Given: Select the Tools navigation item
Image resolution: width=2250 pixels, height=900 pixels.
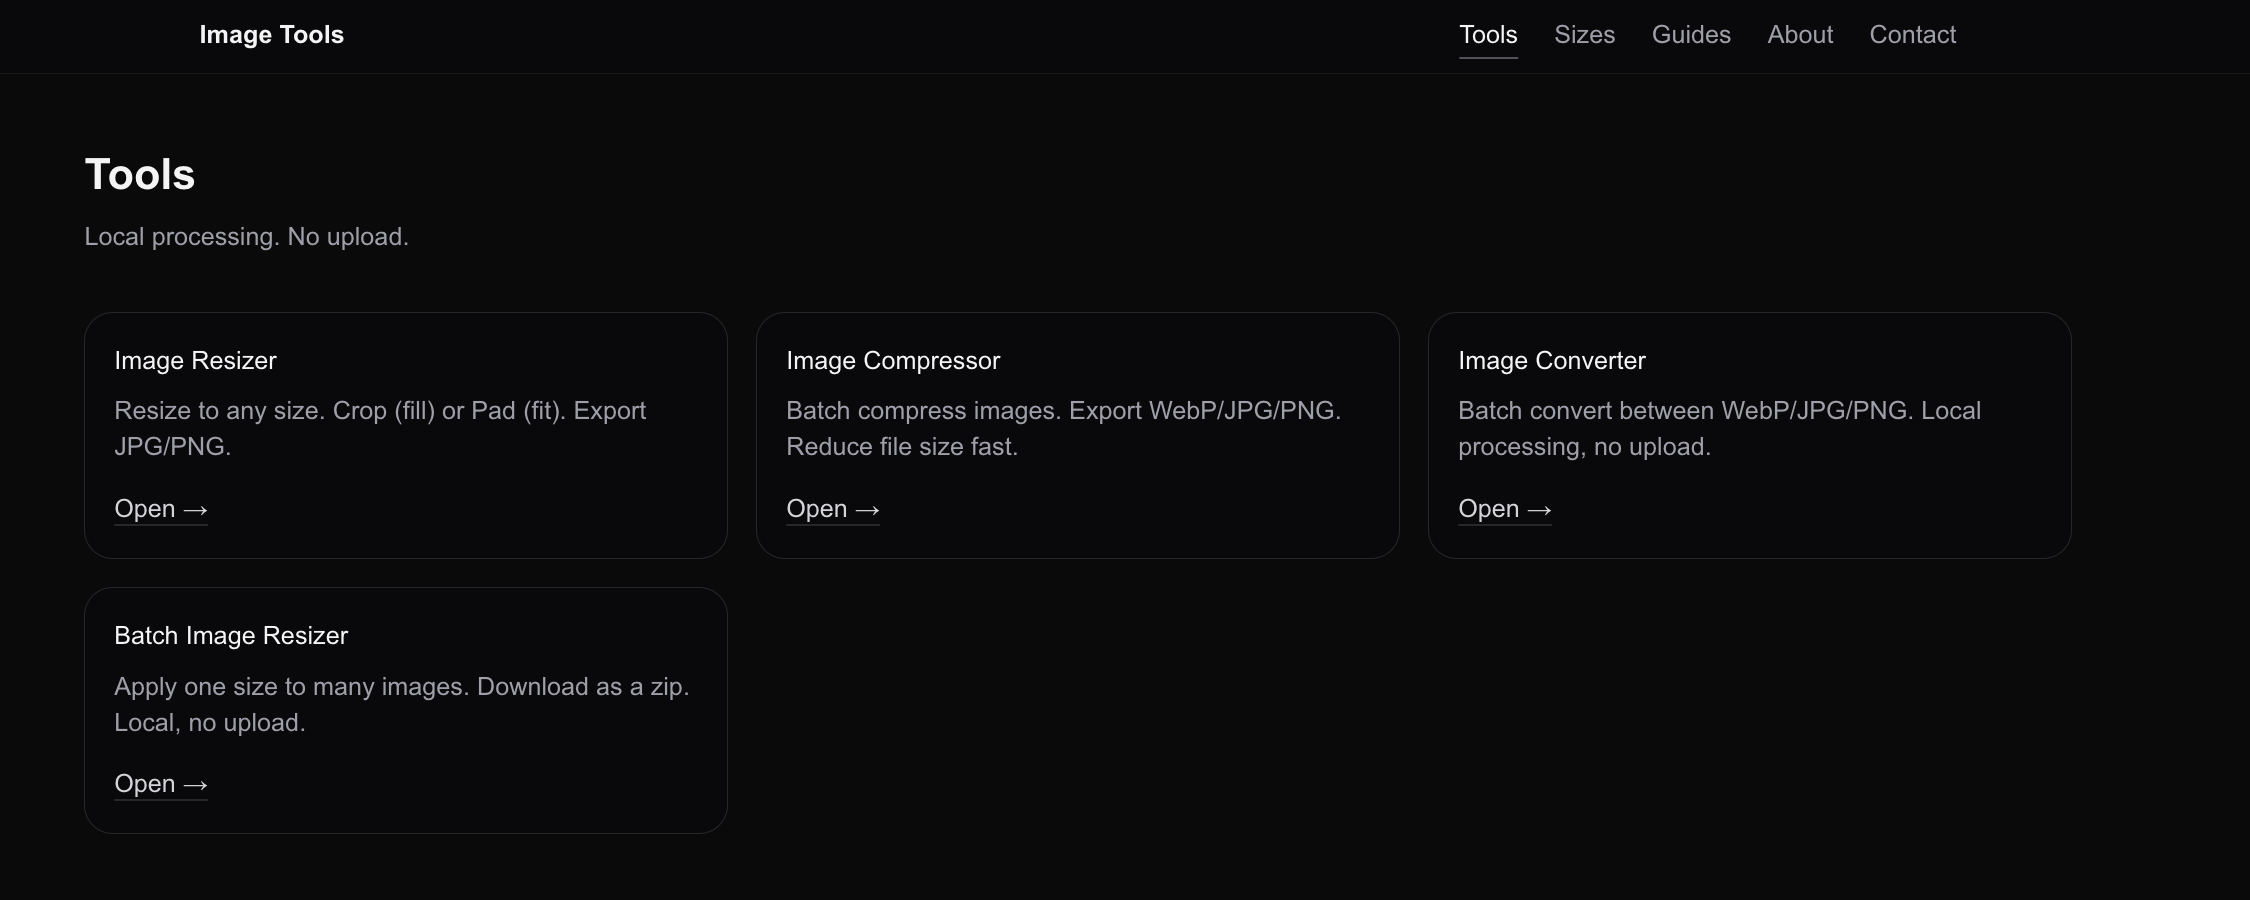Looking at the screenshot, I should (x=1488, y=34).
